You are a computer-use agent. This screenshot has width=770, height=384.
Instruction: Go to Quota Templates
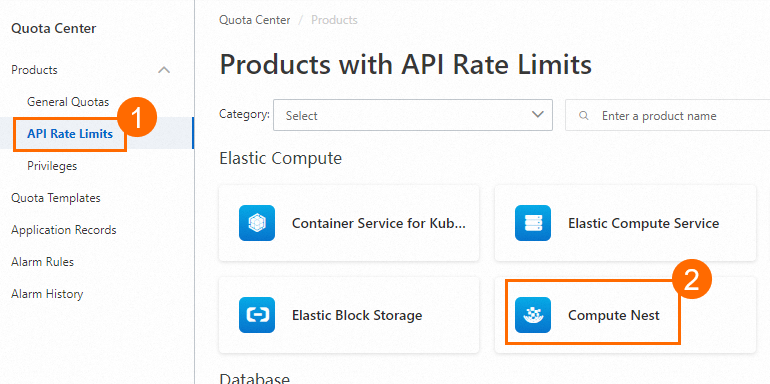click(x=55, y=198)
